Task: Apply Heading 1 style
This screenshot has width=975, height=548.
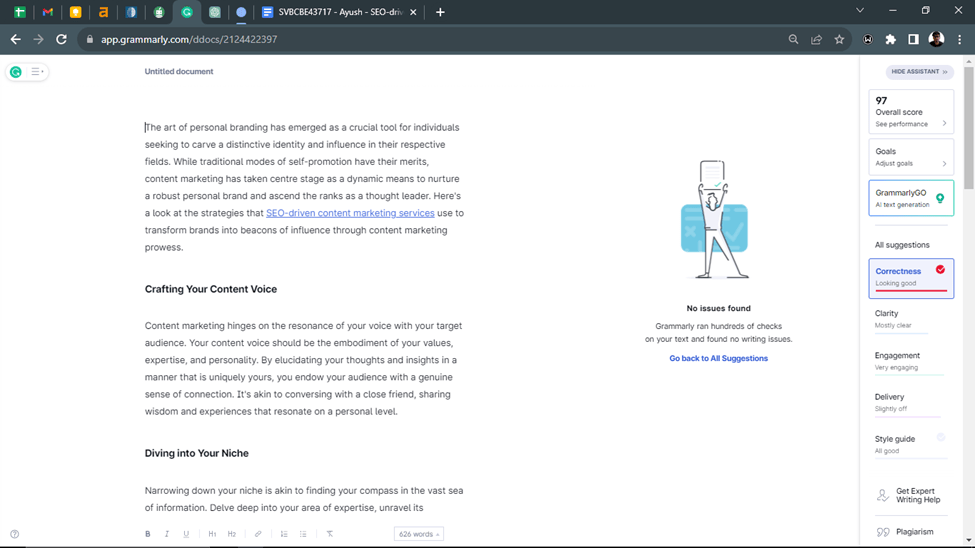Action: tap(212, 534)
